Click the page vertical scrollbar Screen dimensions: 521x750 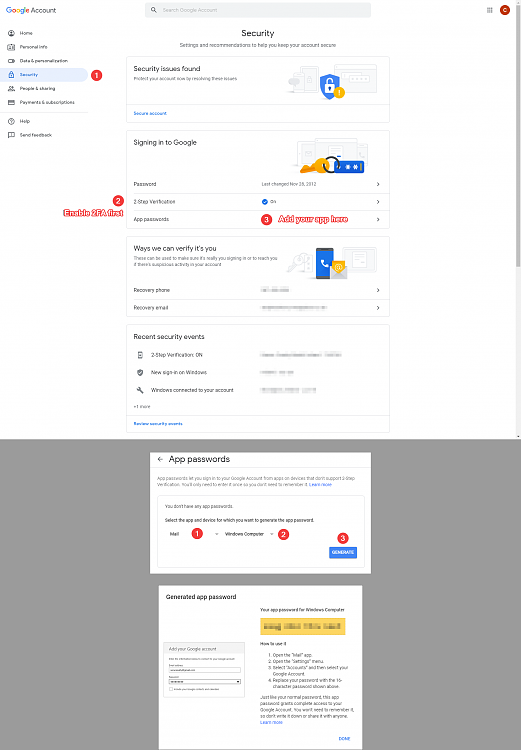tap(518, 134)
